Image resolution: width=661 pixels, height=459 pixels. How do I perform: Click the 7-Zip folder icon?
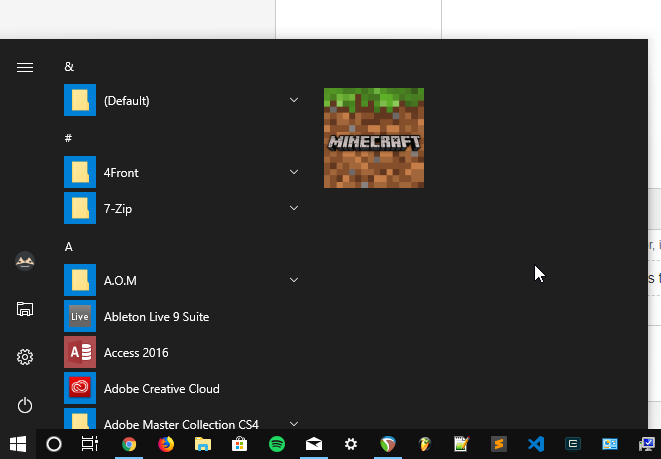80,208
